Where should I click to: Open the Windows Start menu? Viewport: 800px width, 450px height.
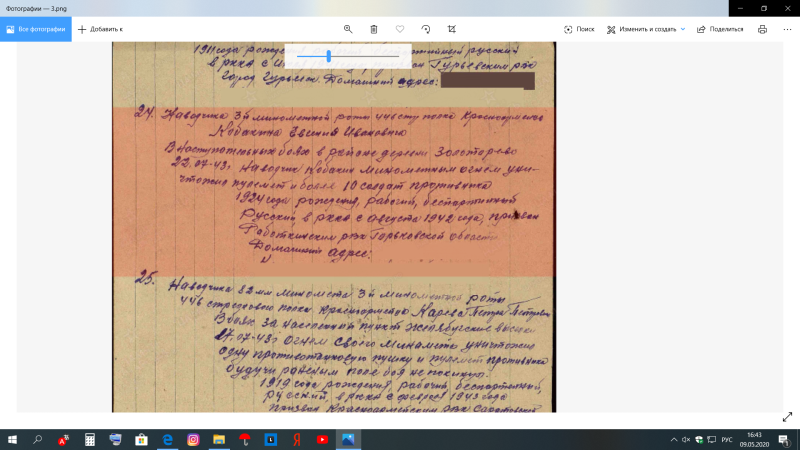(x=12, y=439)
